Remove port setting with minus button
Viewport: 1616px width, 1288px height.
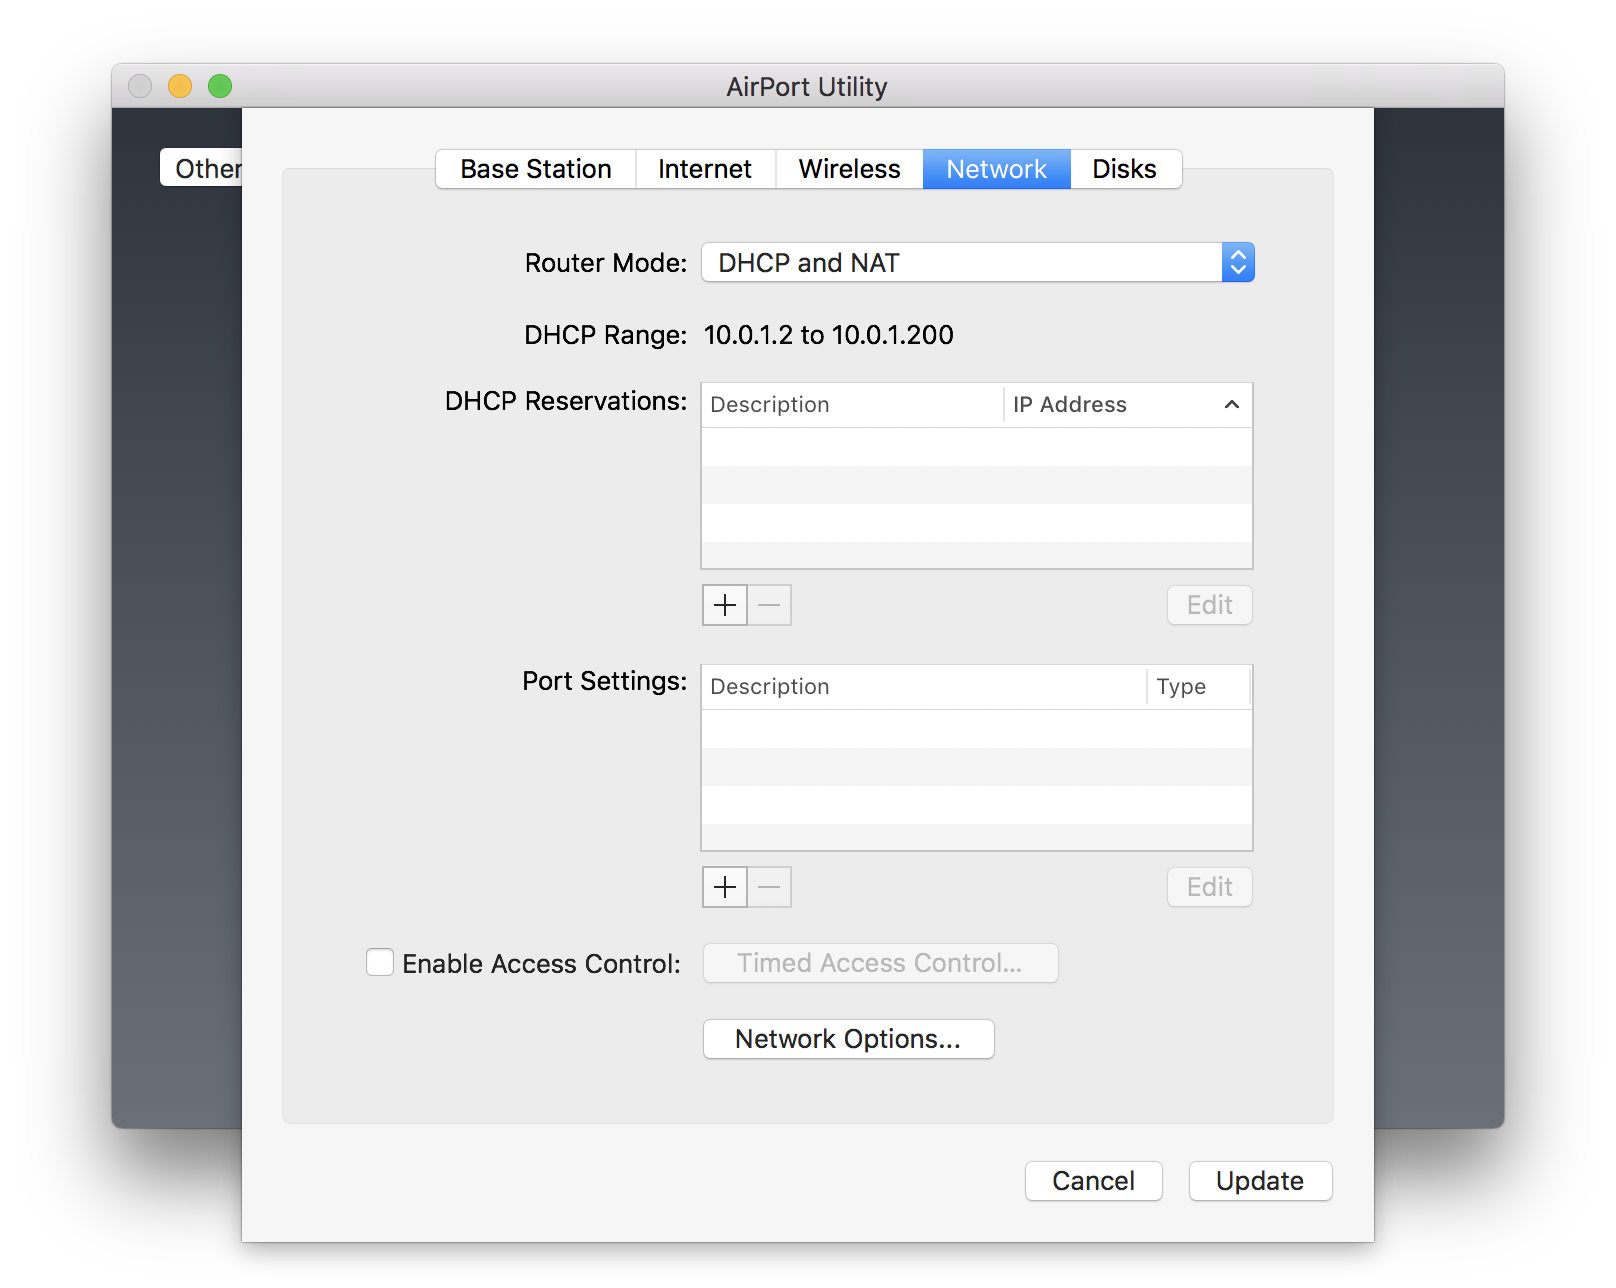(769, 887)
